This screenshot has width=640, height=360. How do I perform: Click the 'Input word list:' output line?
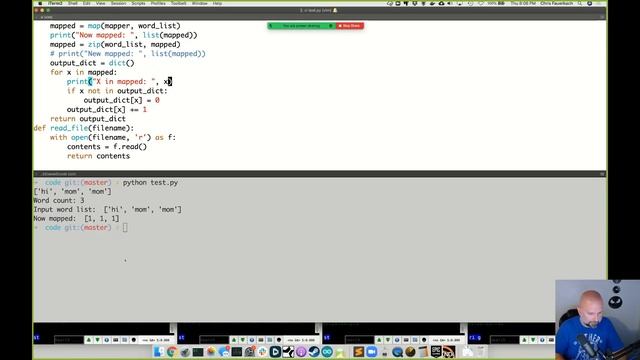click(107, 209)
